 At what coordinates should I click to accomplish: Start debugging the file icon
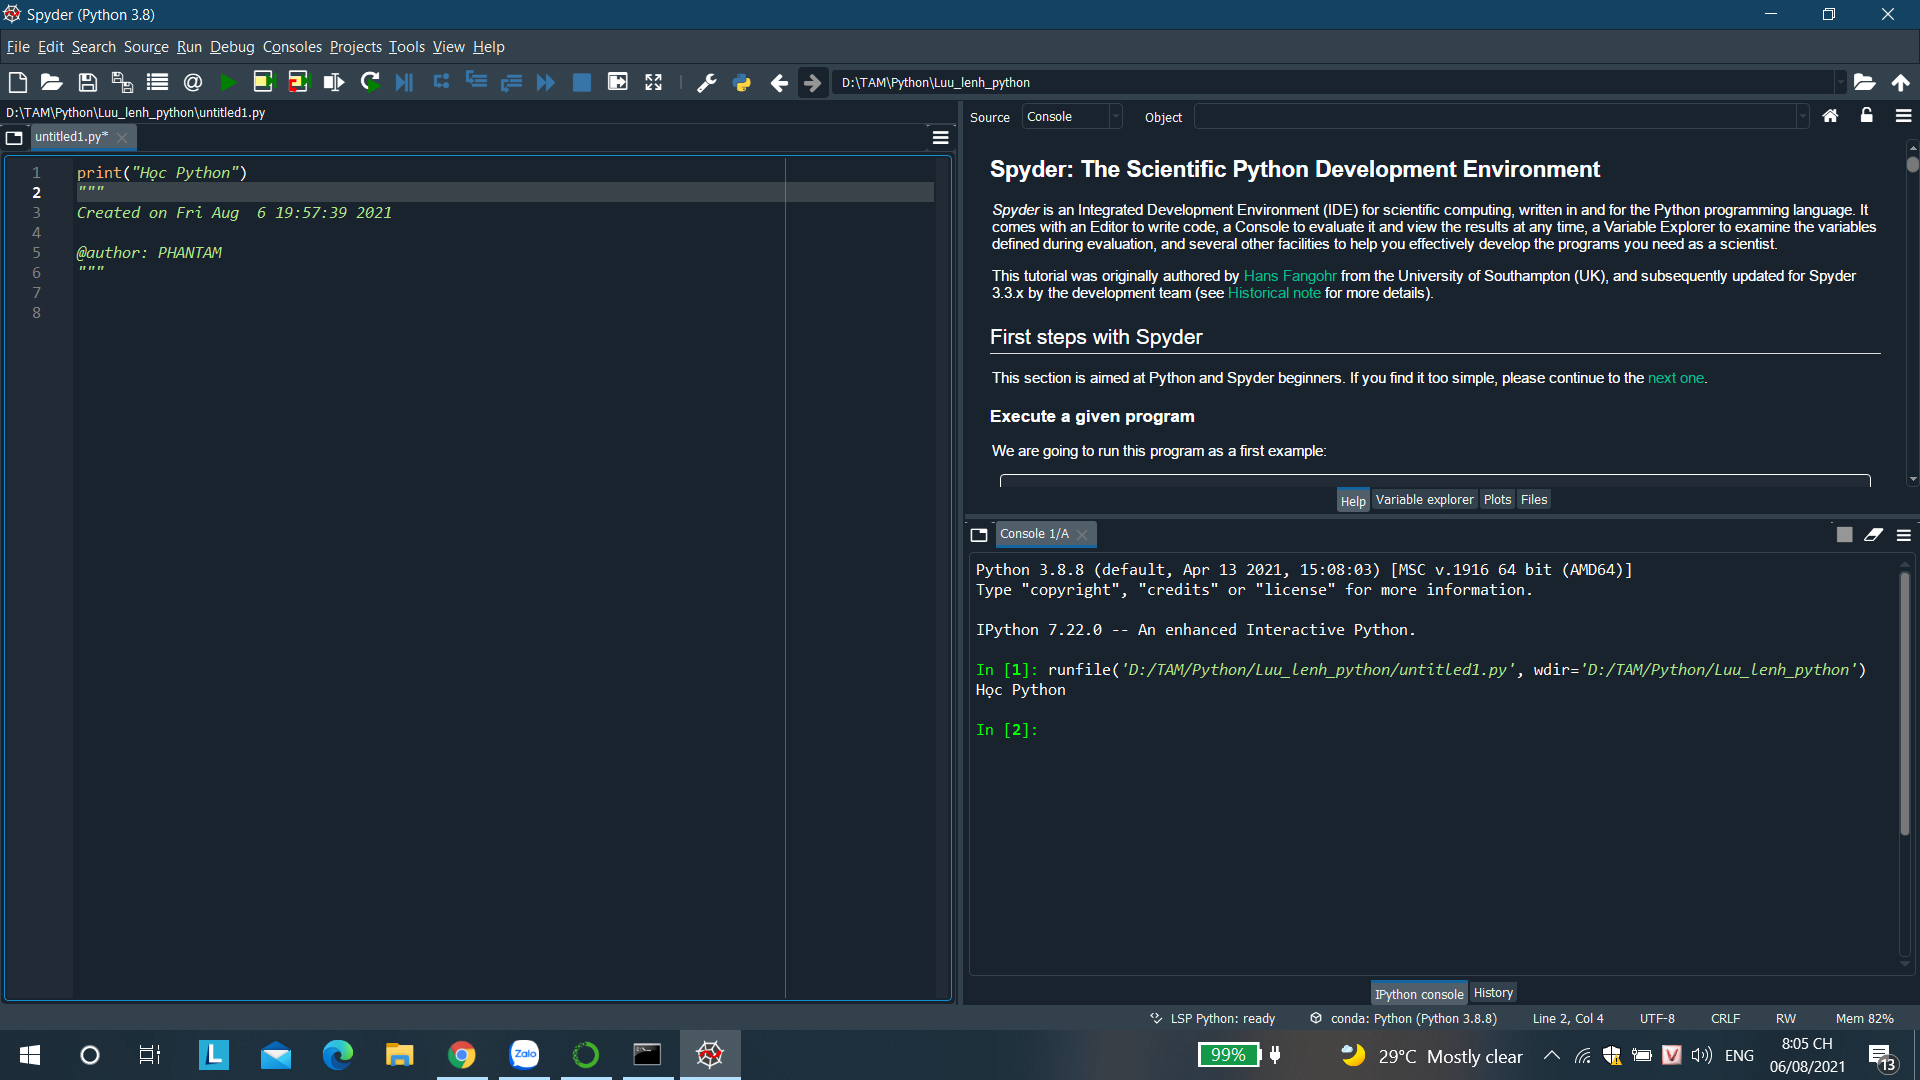tap(404, 82)
